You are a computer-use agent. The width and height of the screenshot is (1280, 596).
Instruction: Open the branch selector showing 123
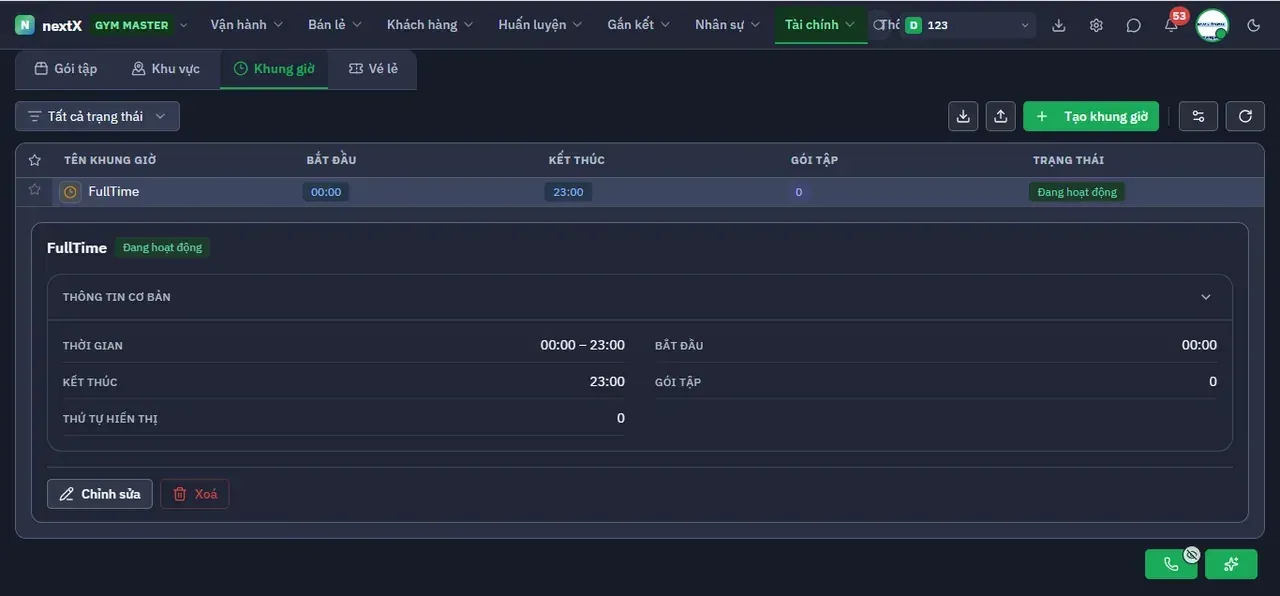[968, 25]
